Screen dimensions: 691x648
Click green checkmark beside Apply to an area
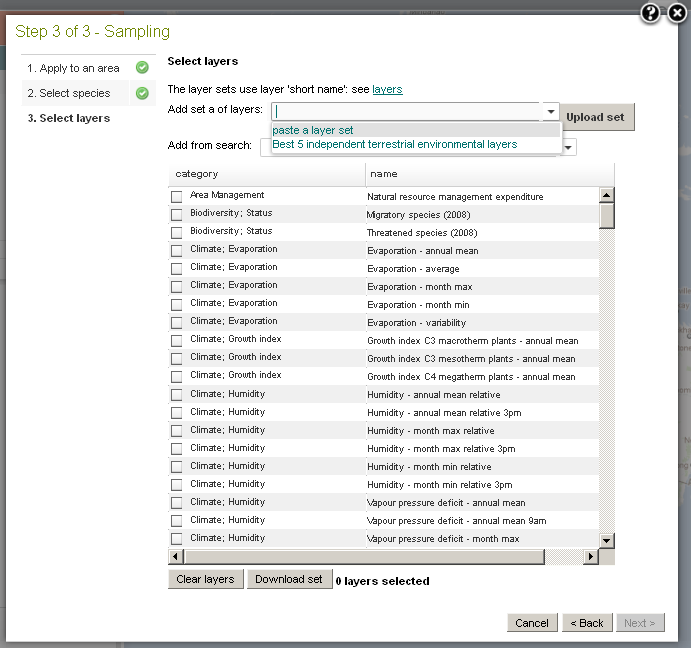coord(142,68)
